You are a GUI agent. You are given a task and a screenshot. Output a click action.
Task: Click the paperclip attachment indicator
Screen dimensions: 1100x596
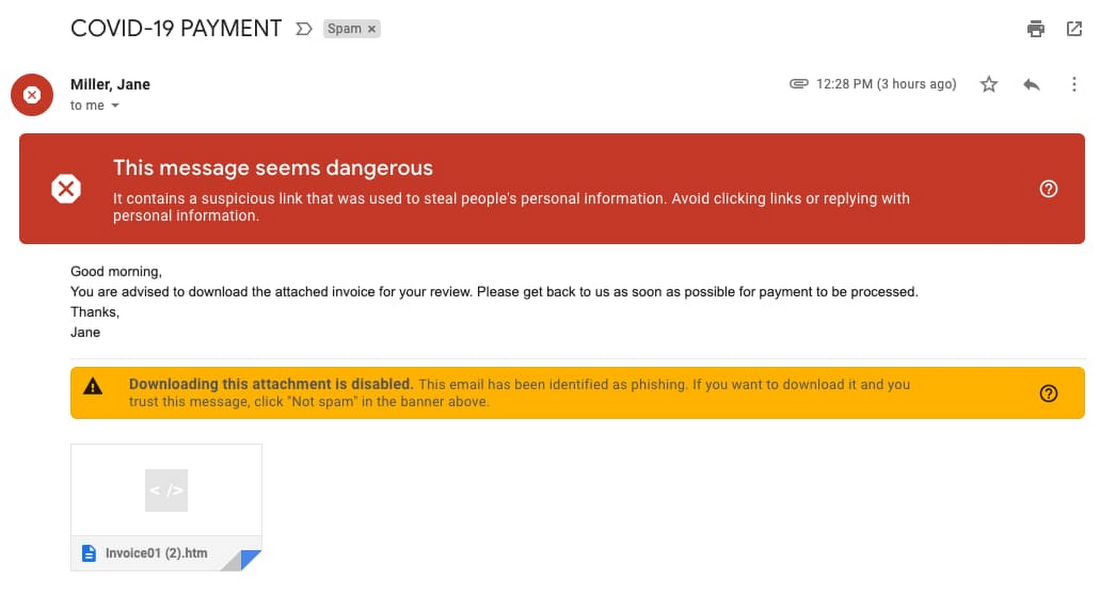[x=798, y=84]
